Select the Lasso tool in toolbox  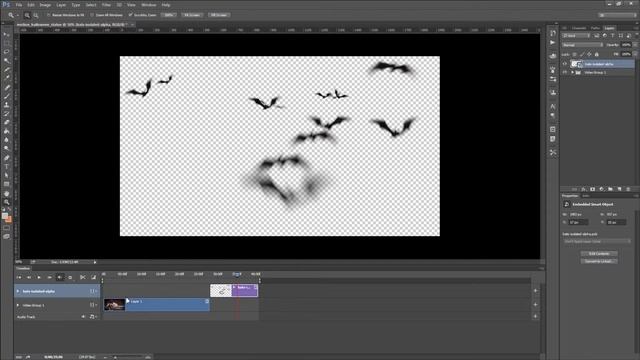click(7, 52)
